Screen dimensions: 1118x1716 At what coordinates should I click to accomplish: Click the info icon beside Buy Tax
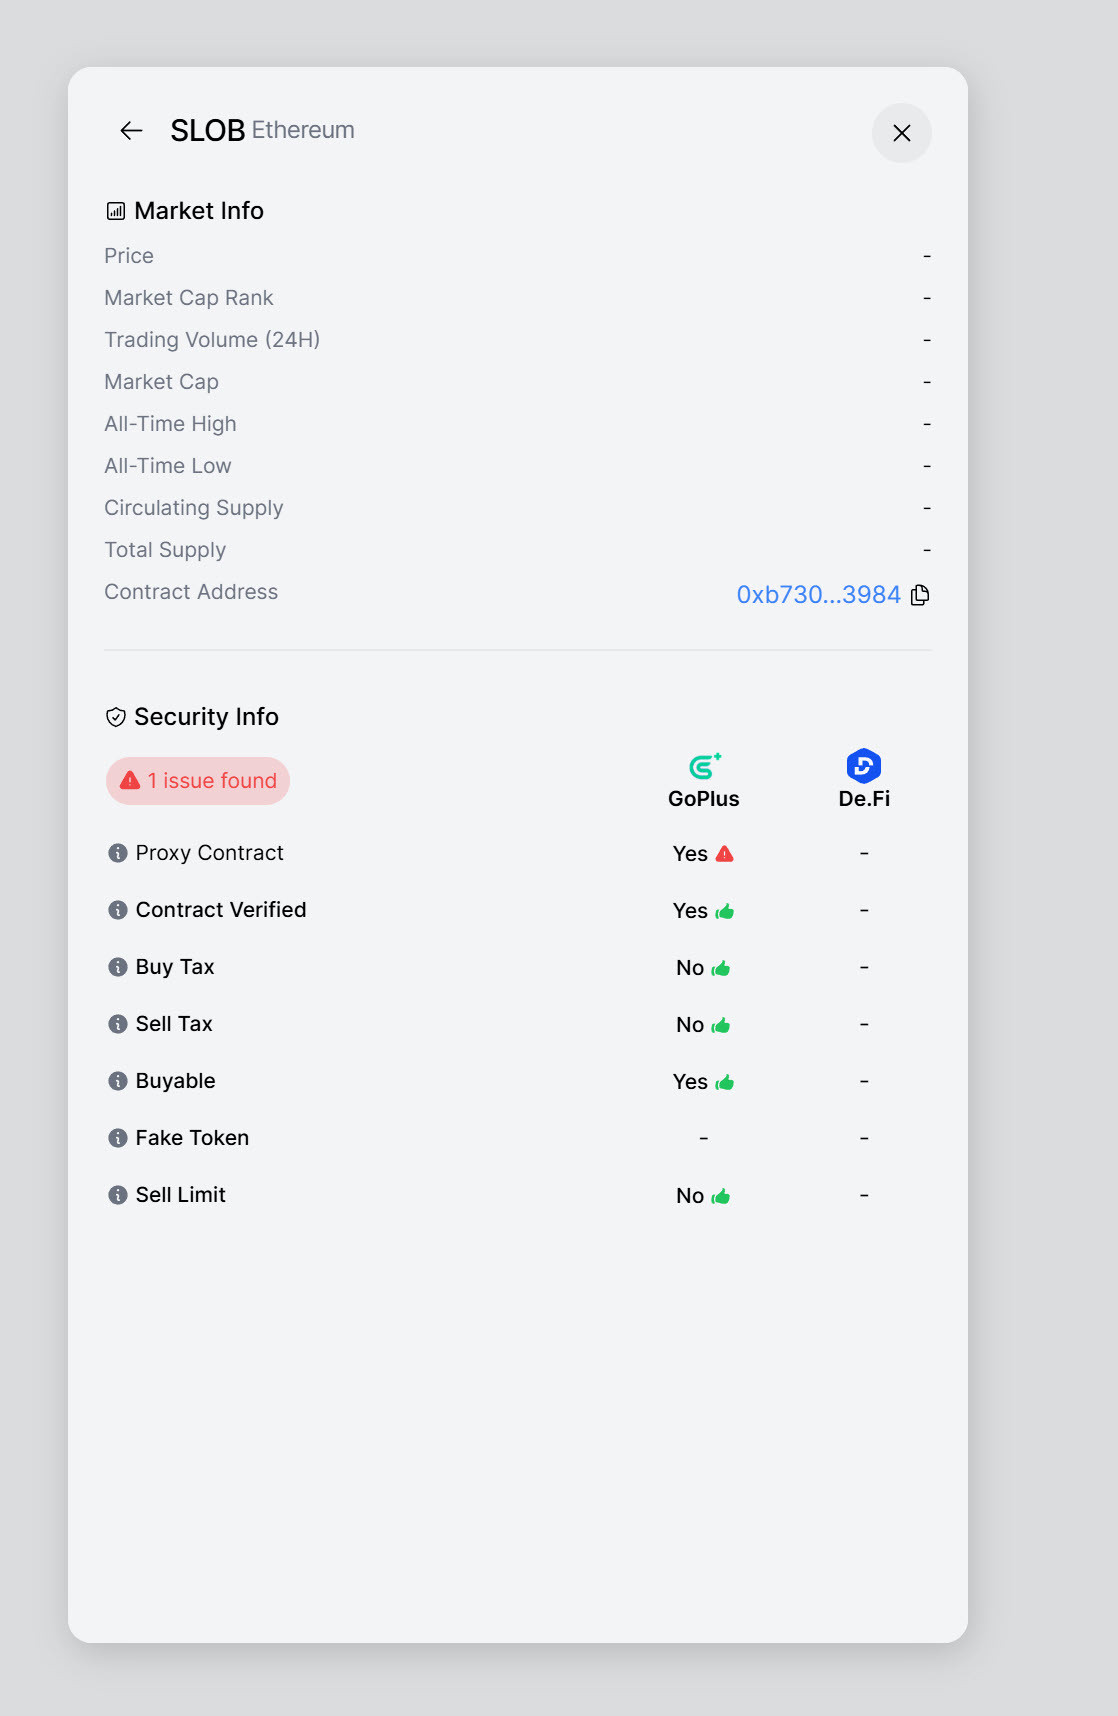pyautogui.click(x=118, y=967)
